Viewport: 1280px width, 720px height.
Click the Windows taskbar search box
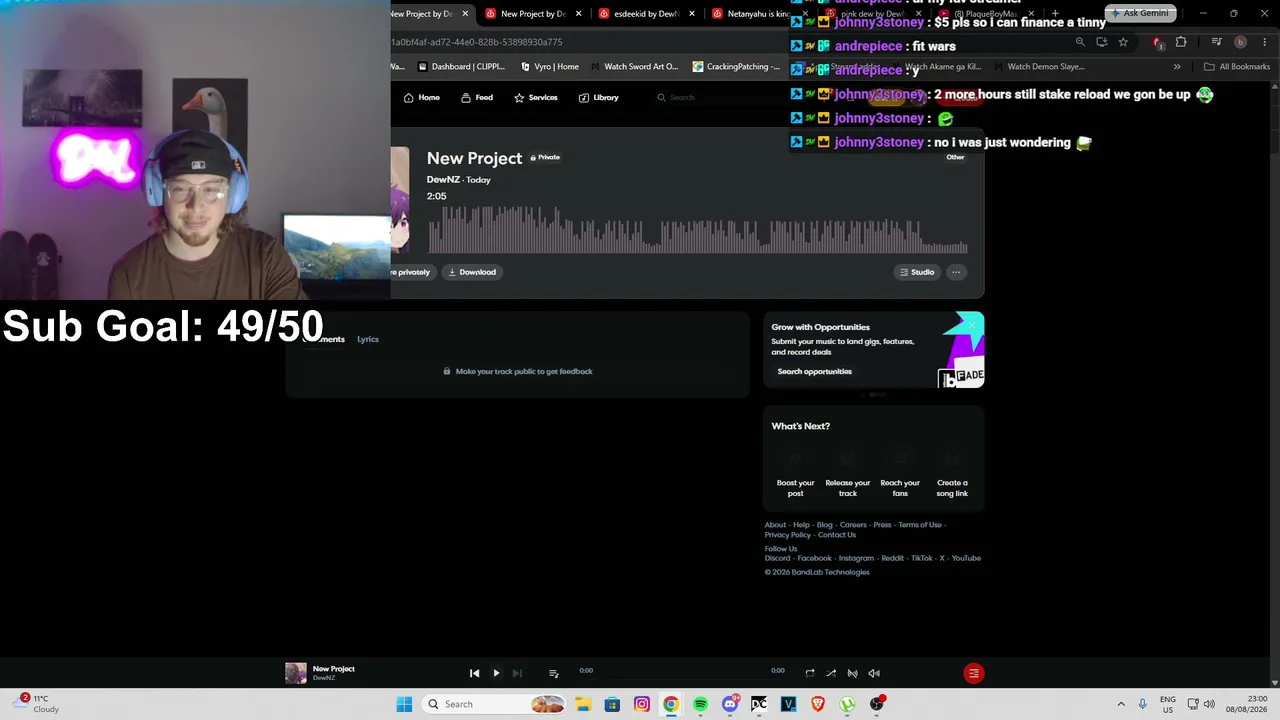click(493, 704)
